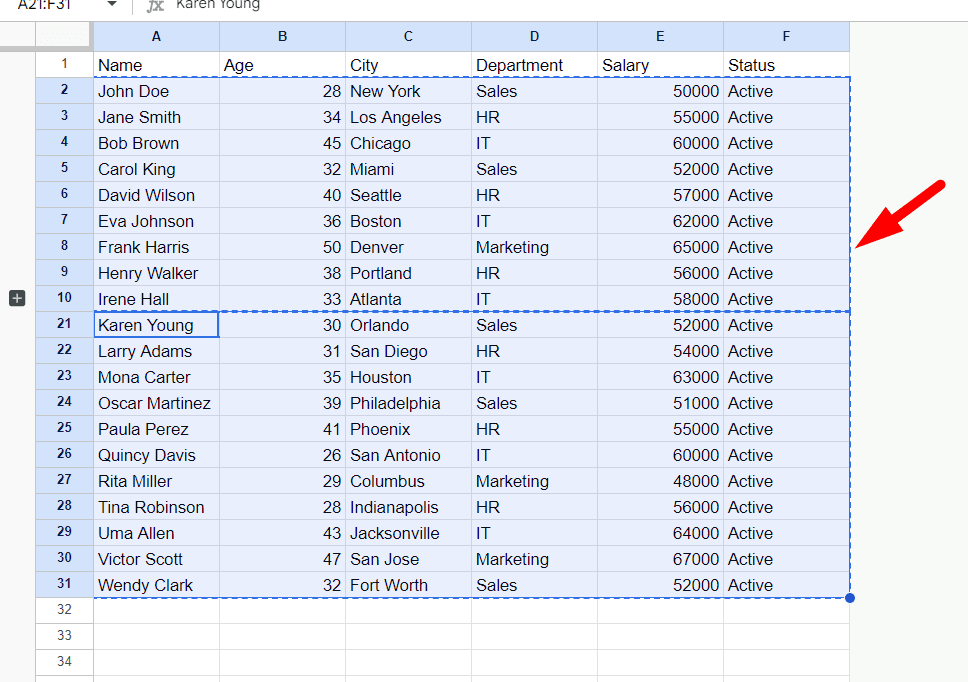Select column E header labeled Salary column
Viewport: 968px width, 682px height.
tap(660, 36)
